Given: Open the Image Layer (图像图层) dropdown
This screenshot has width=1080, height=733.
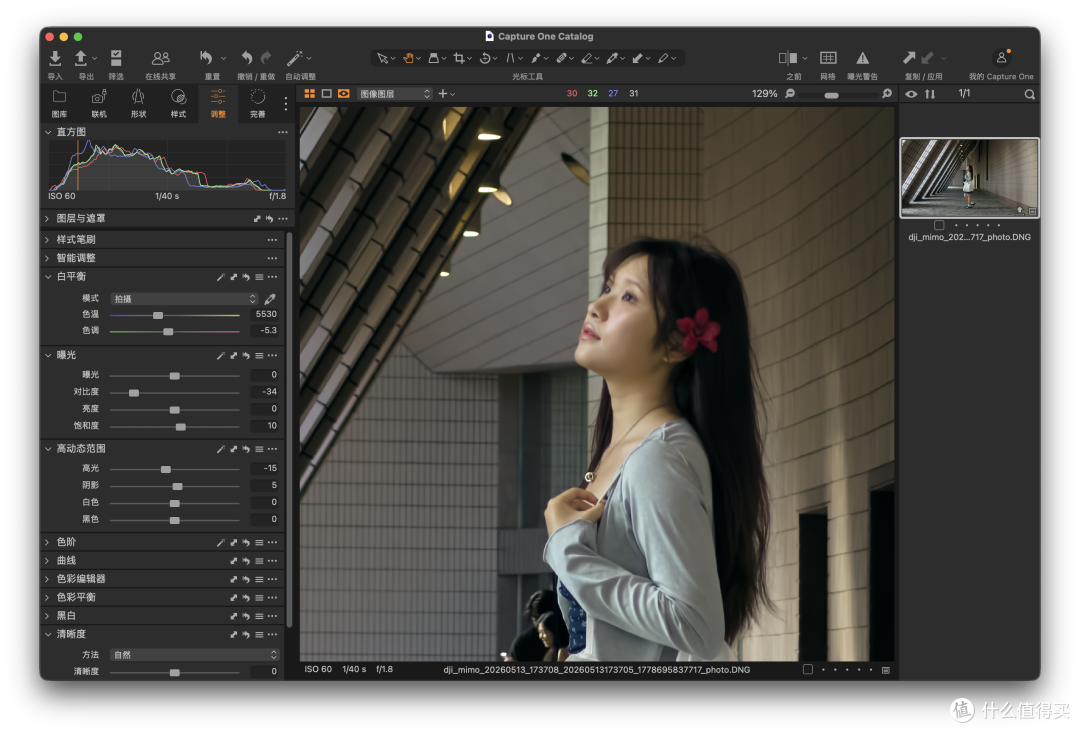Looking at the screenshot, I should click(x=395, y=94).
